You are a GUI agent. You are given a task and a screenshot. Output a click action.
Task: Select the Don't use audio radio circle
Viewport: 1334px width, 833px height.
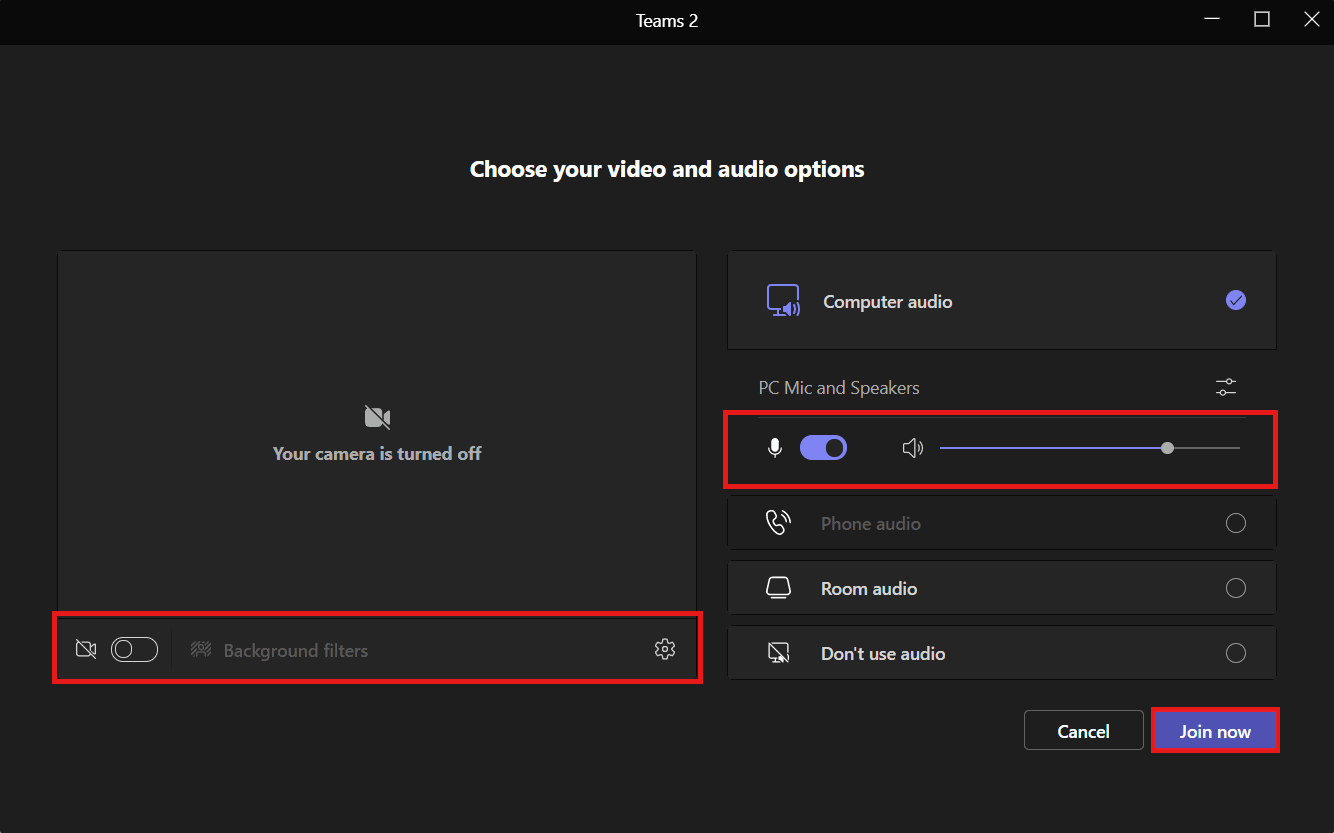[1236, 653]
